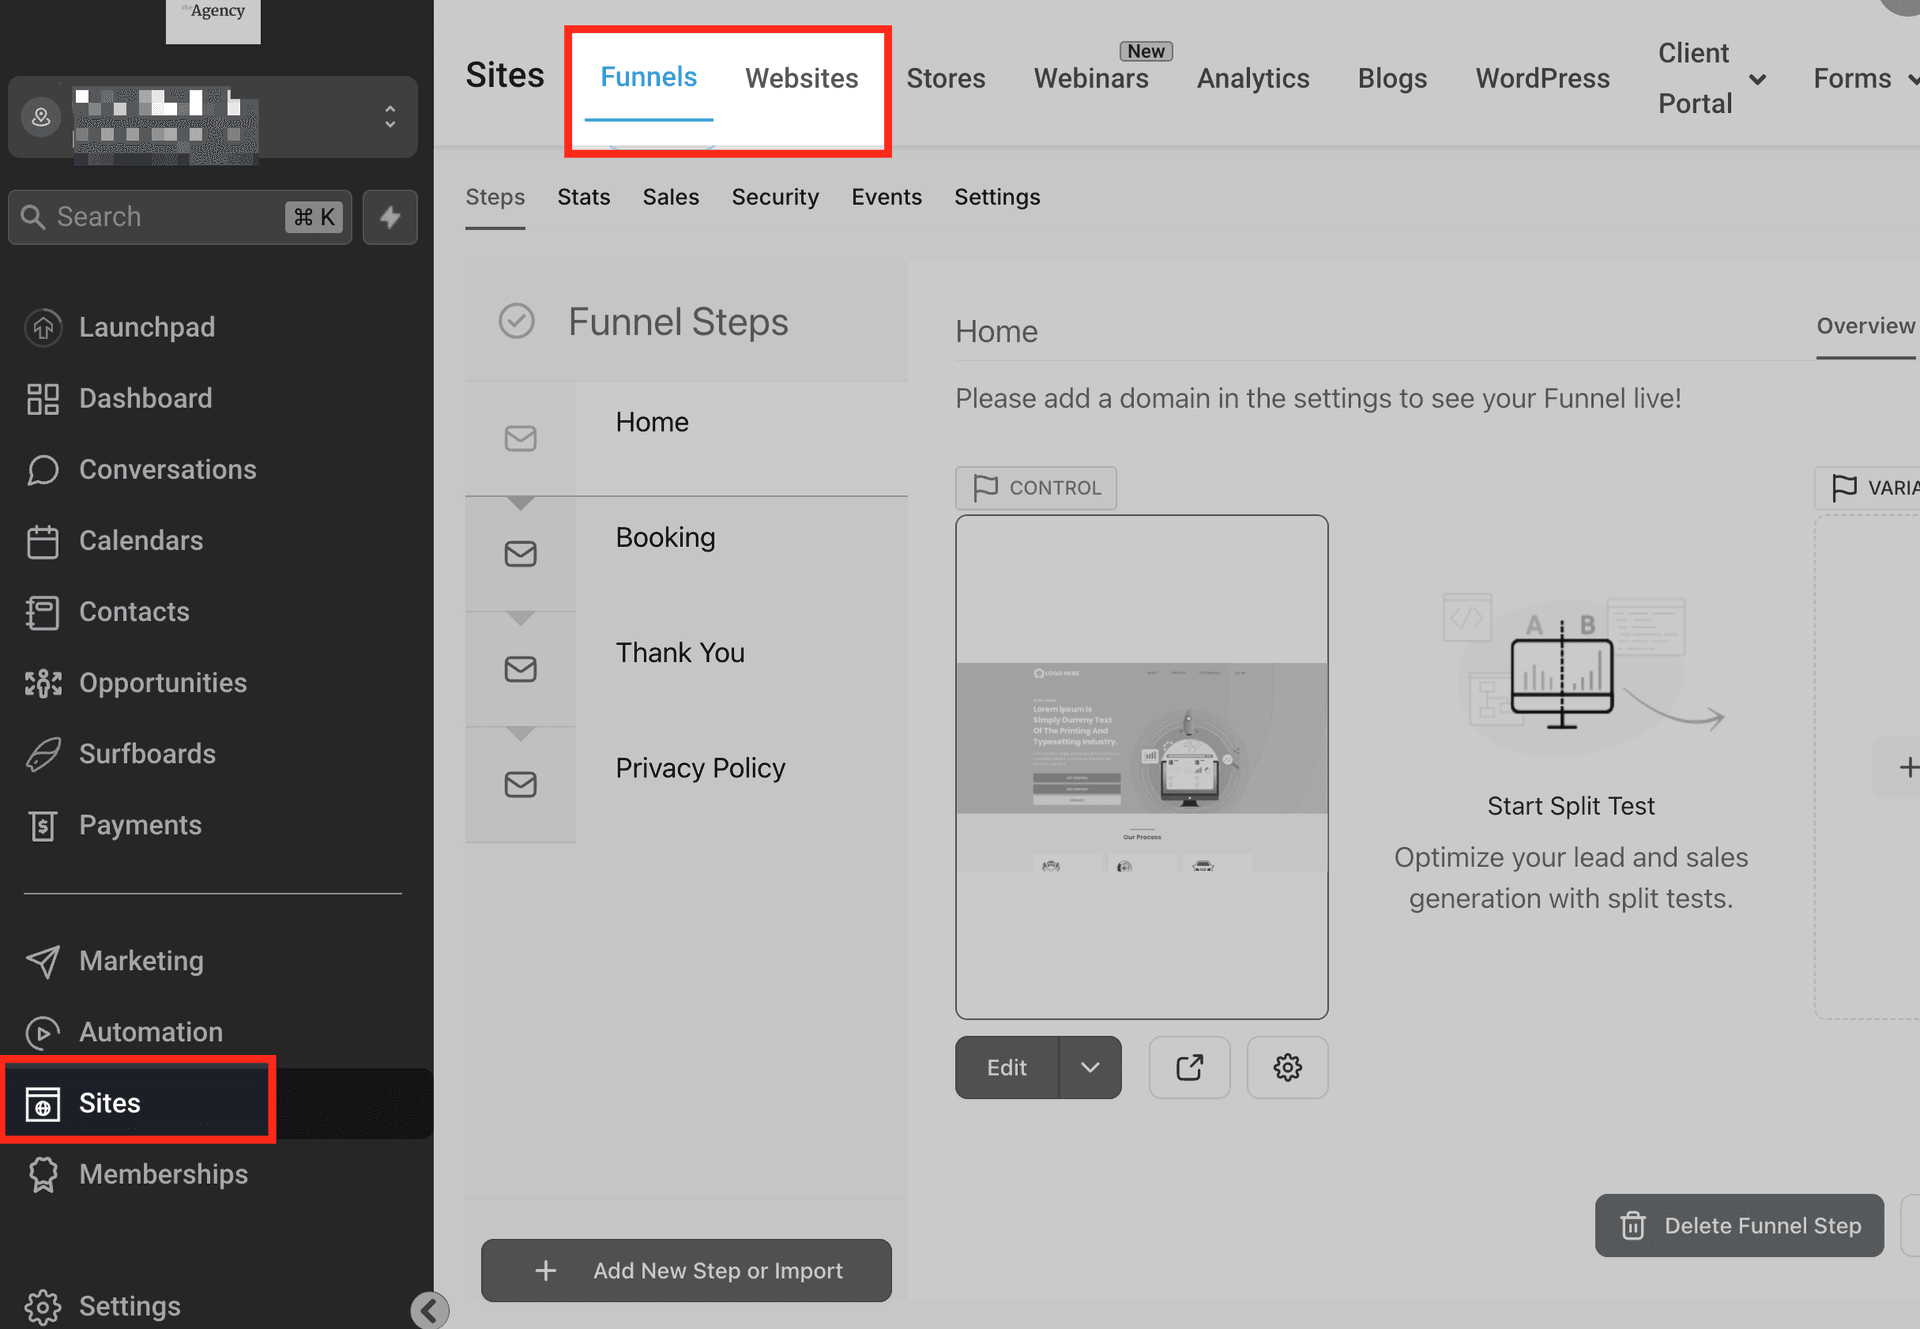This screenshot has width=1920, height=1329.
Task: Click the funnel step settings gear icon
Action: 1285,1066
